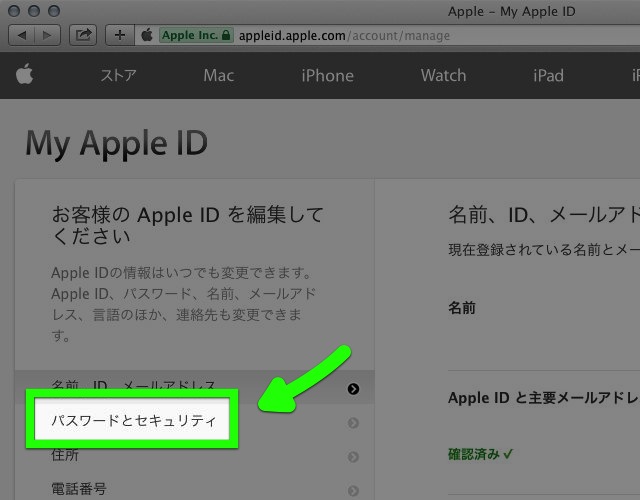Image resolution: width=640 pixels, height=500 pixels.
Task: Select the 名前、ID、メールアドレス sidebar row
Action: (x=195, y=387)
